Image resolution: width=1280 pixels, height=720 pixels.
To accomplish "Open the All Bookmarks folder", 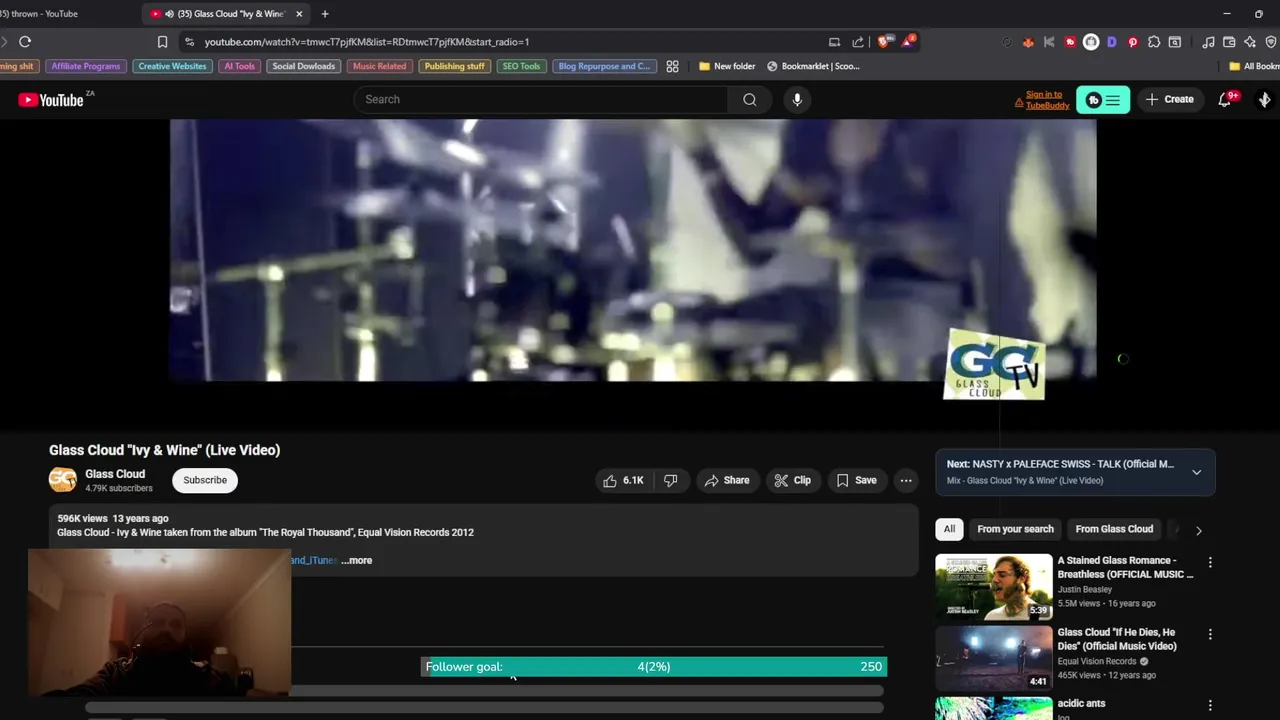I will coord(1254,66).
